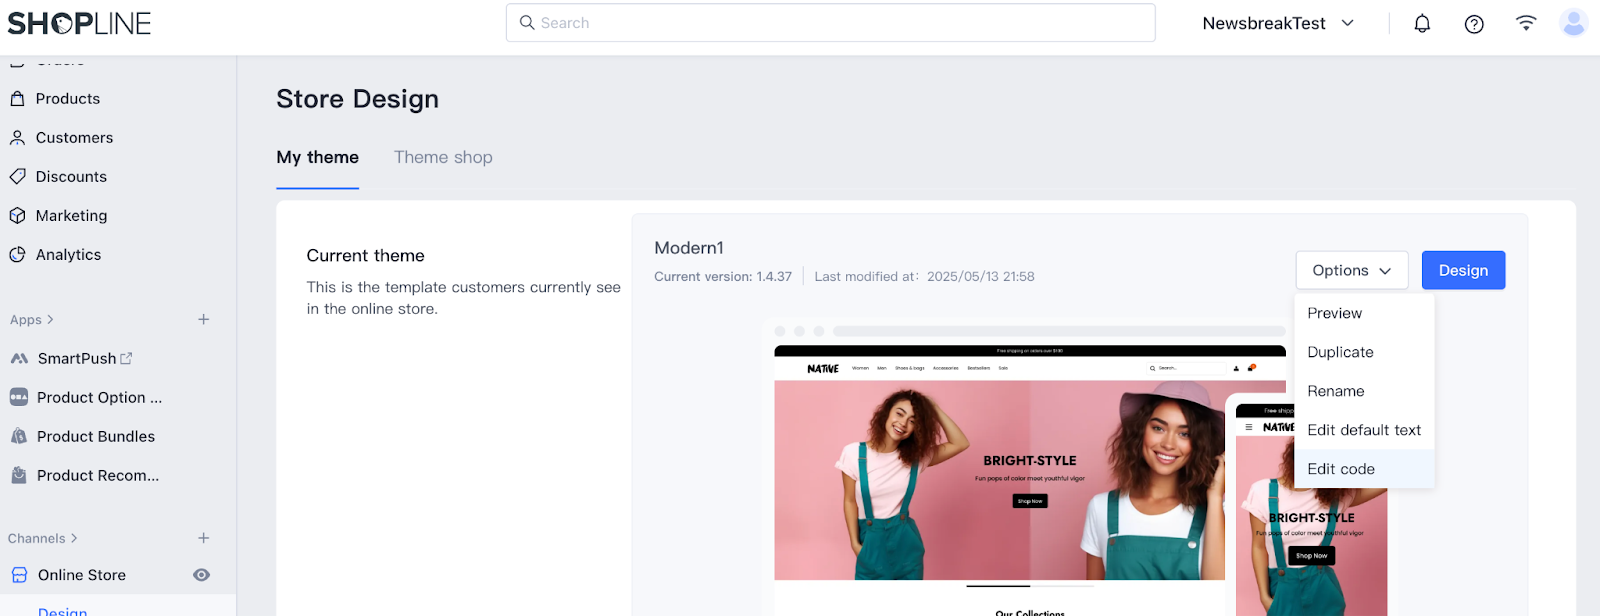Open Products in the sidebar
Image resolution: width=1600 pixels, height=616 pixels.
[x=68, y=98]
